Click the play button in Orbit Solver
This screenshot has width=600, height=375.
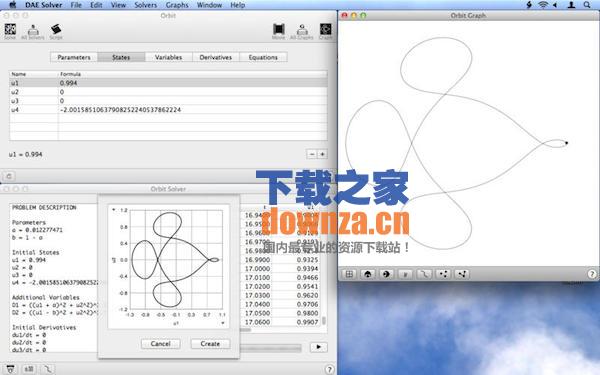pyautogui.click(x=318, y=347)
